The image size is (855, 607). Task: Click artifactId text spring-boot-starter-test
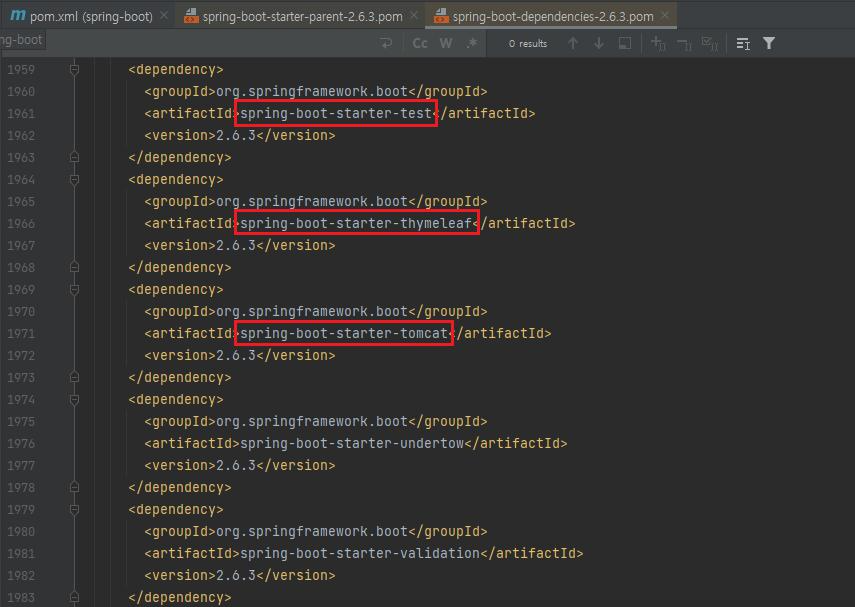pos(336,113)
